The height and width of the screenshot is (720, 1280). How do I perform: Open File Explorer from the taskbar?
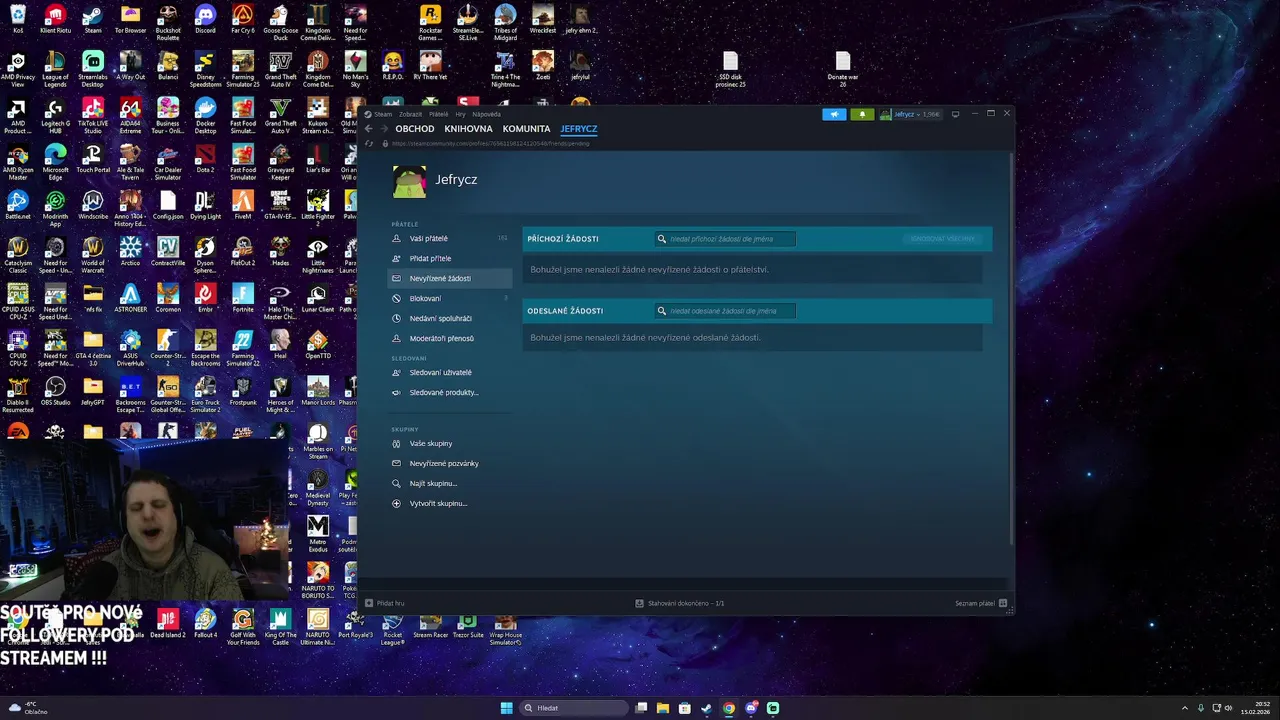[x=663, y=708]
